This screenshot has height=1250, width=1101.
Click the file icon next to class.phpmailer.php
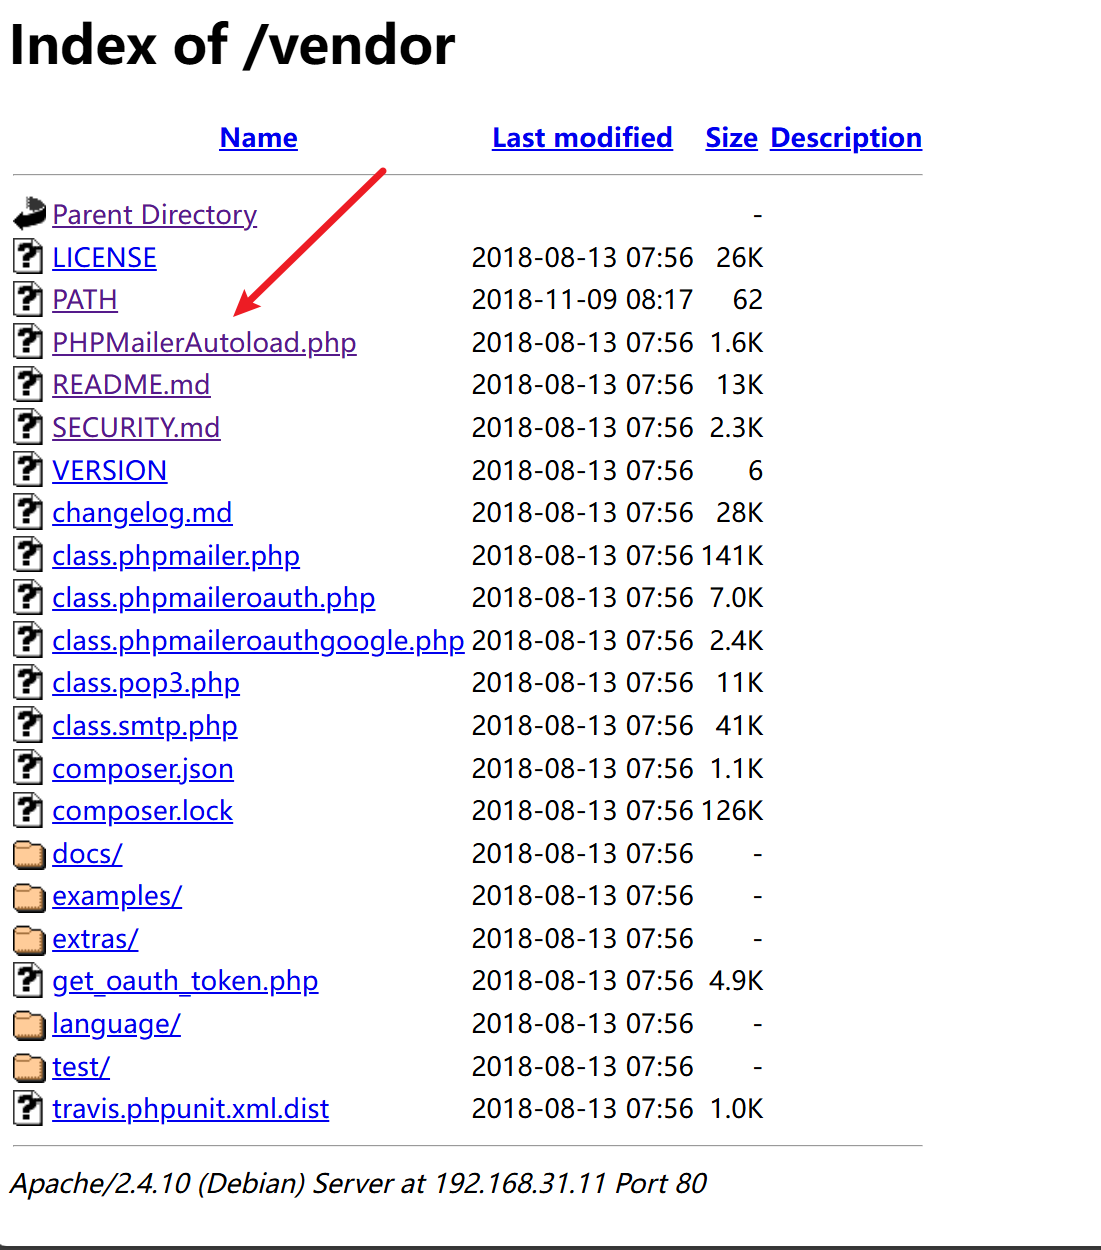(x=29, y=555)
